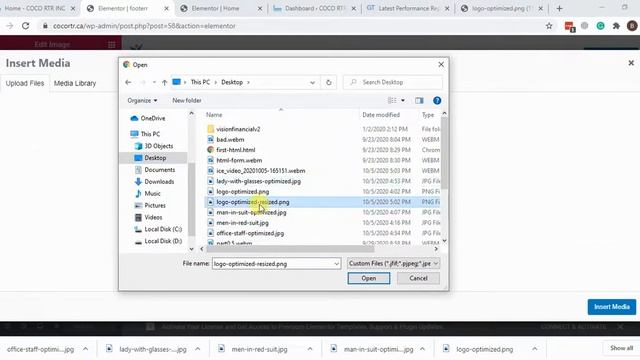Open menu for lady-with-glasses download
Image resolution: width=640 pixels, height=360 pixels.
click(x=198, y=349)
